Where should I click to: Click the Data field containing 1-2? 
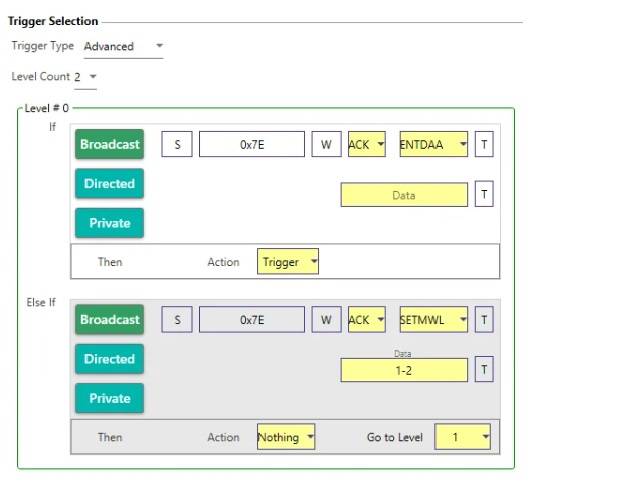point(404,370)
